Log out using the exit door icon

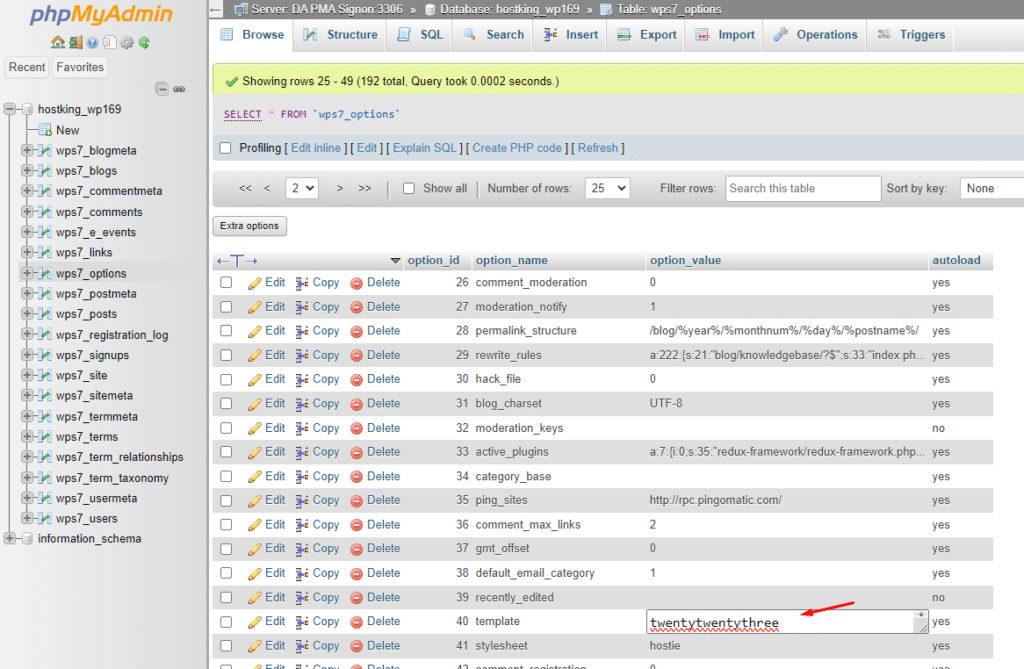point(74,44)
